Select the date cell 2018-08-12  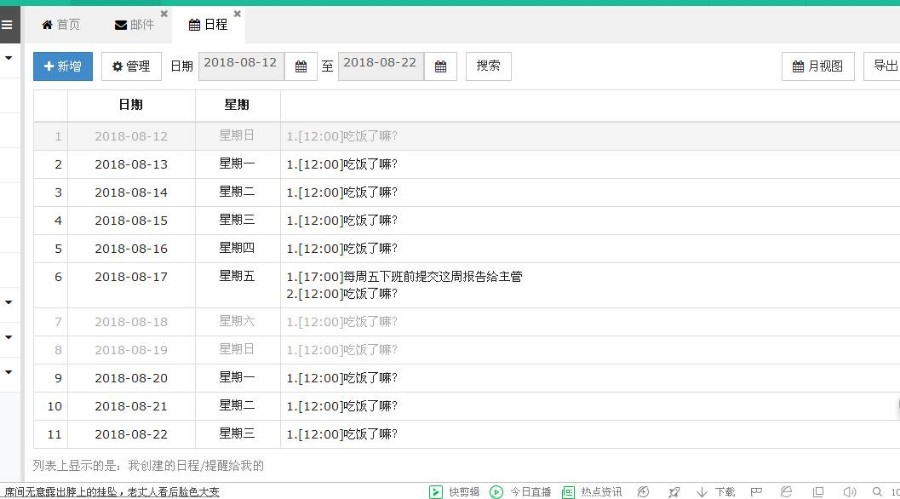coord(131,137)
